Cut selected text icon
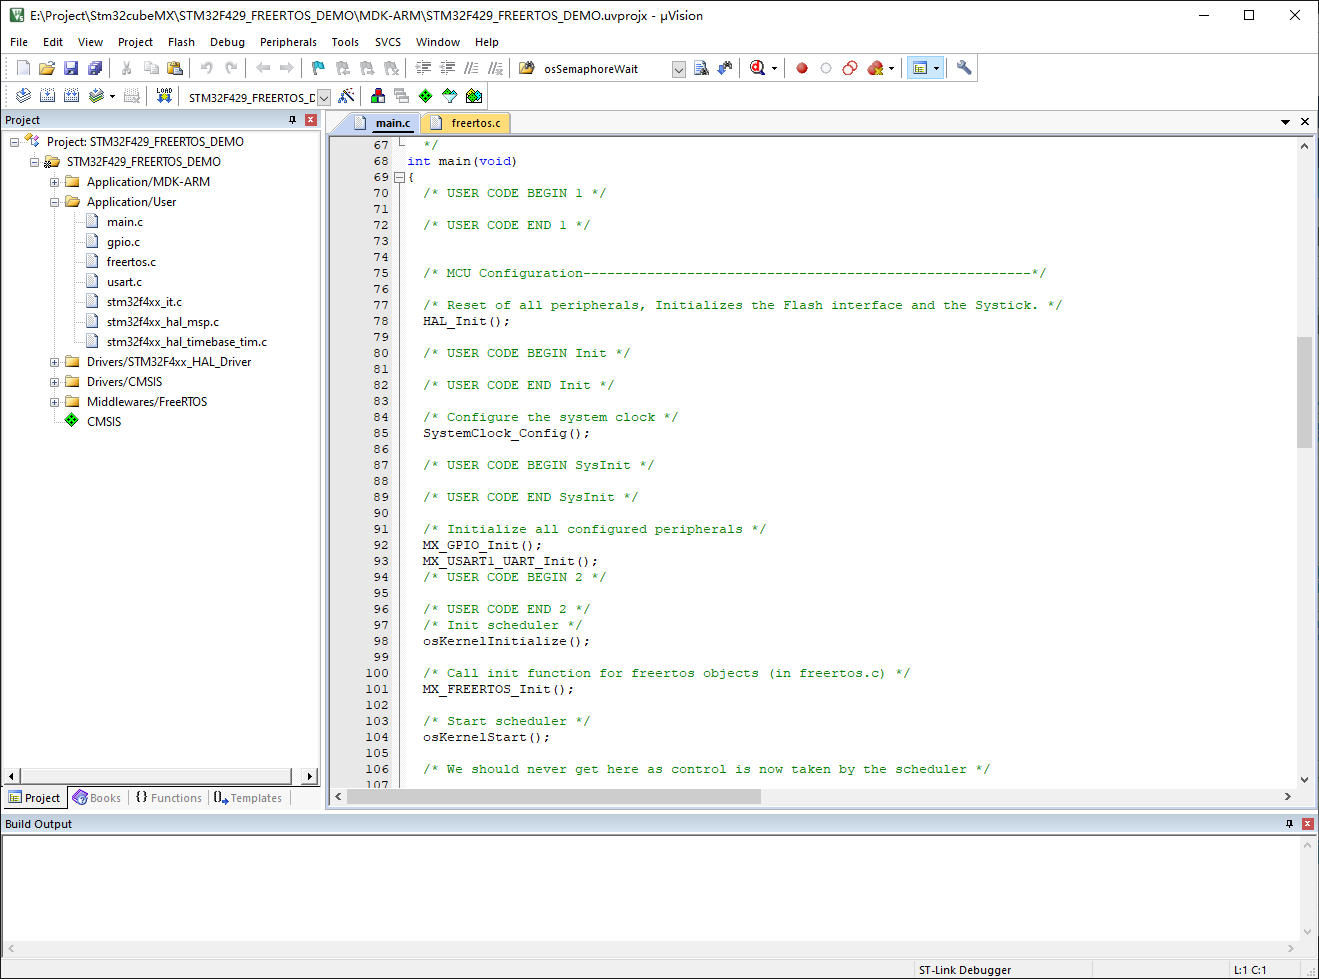1319x979 pixels. tap(127, 68)
